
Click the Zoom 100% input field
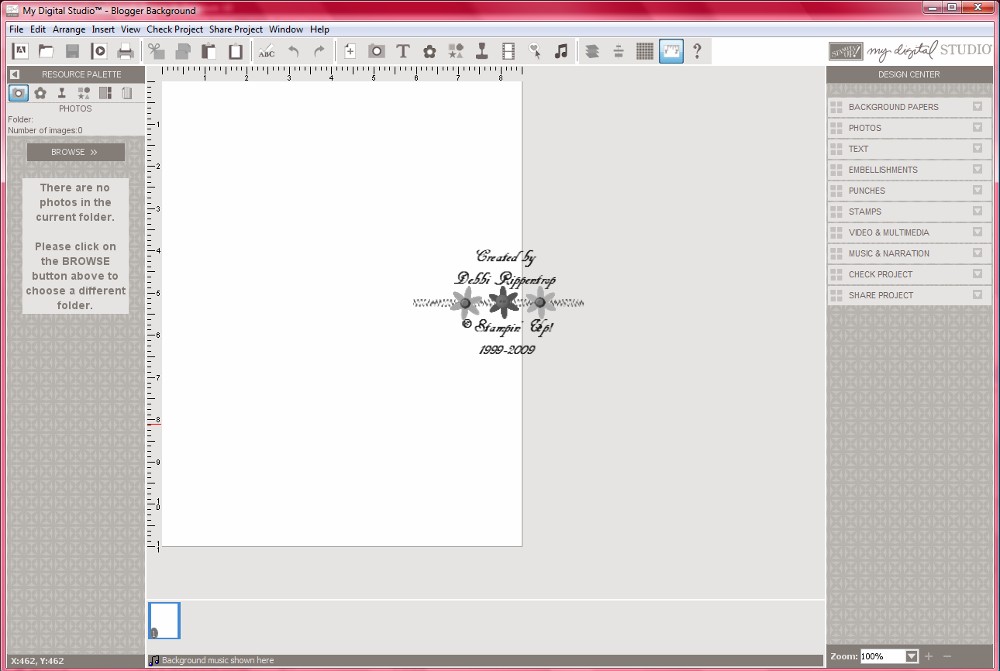[x=883, y=656]
